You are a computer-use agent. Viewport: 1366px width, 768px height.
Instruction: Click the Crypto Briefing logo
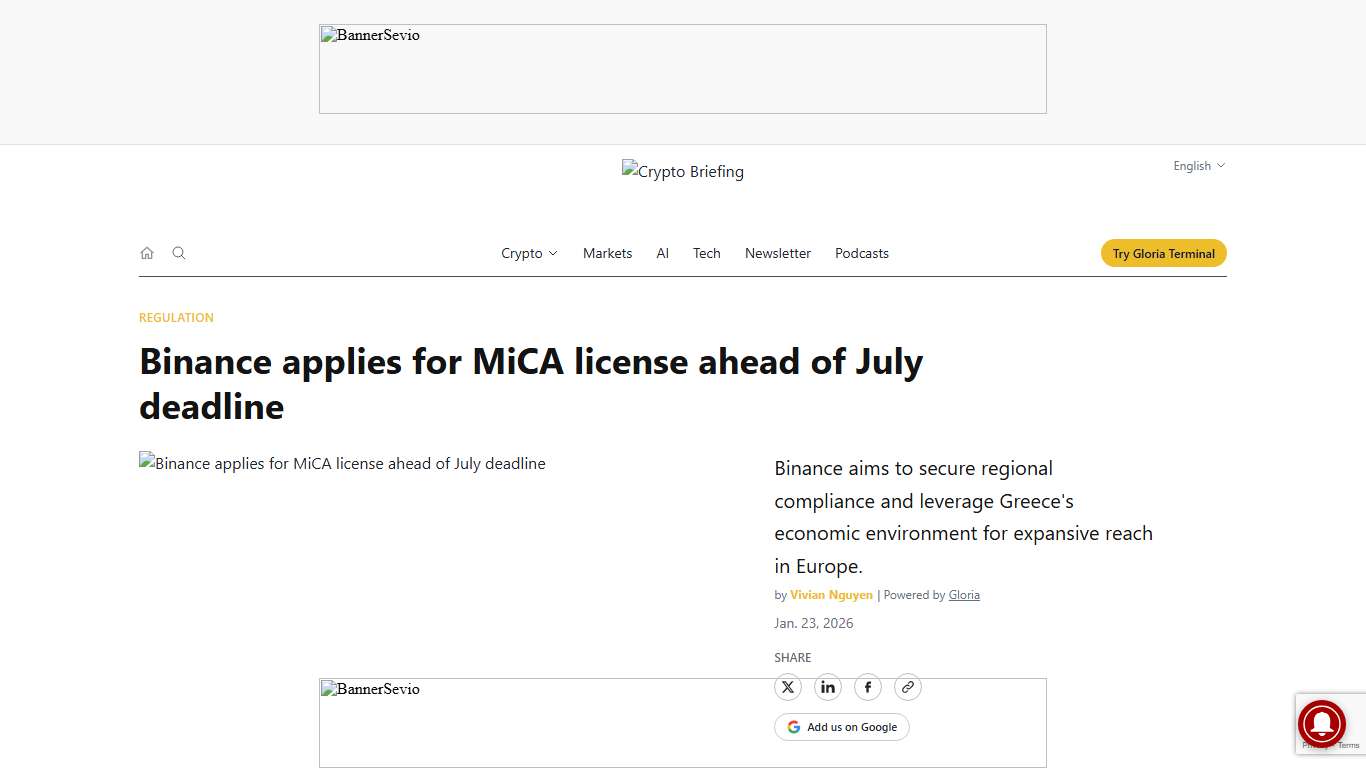683,171
